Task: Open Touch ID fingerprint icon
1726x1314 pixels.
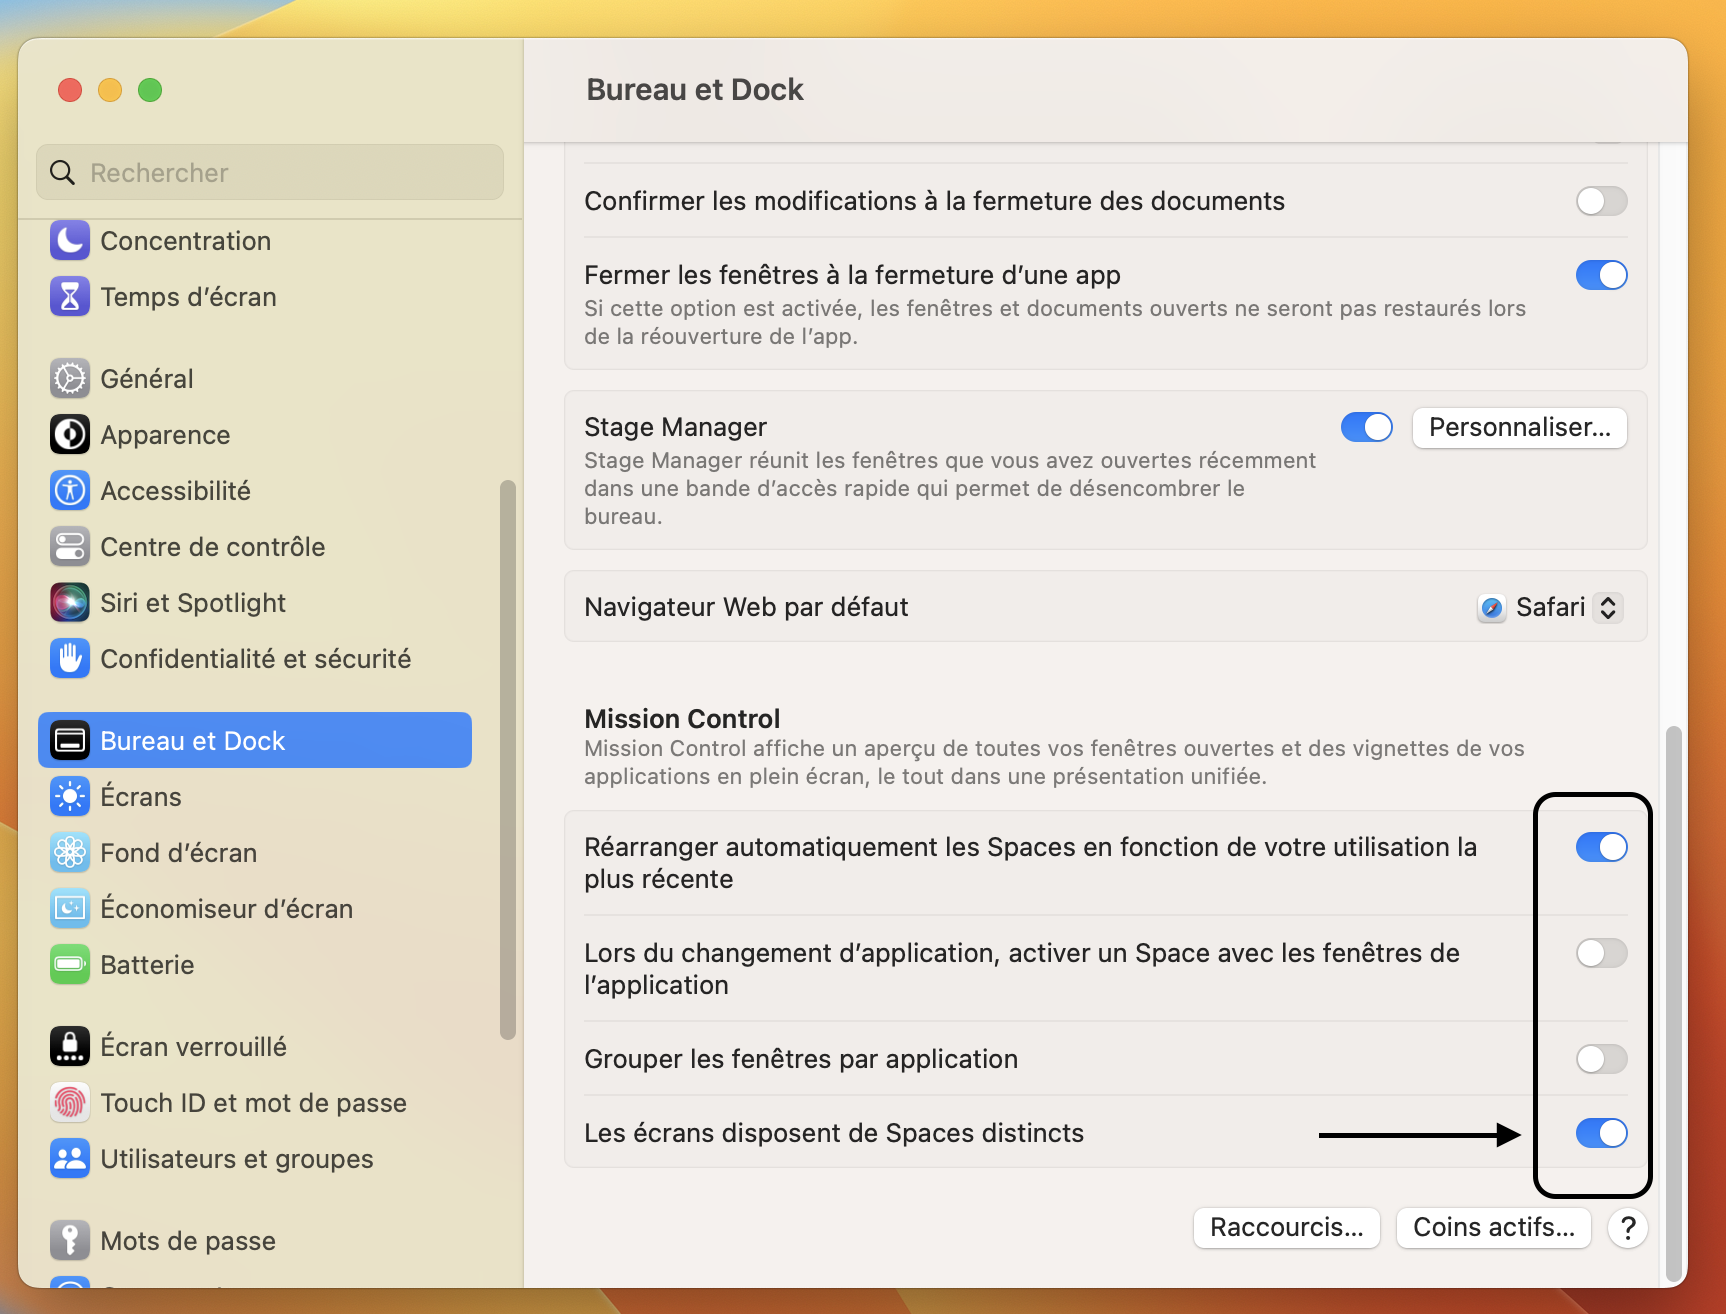Action: tap(70, 1103)
